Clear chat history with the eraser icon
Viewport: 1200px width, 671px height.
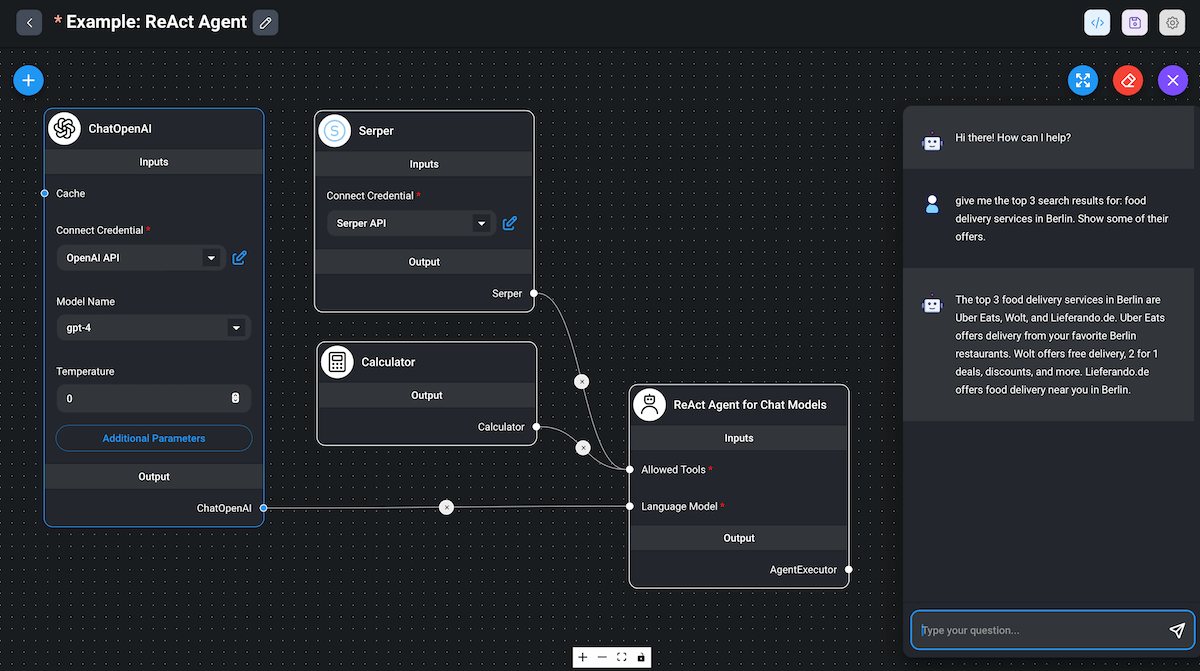pos(1127,80)
